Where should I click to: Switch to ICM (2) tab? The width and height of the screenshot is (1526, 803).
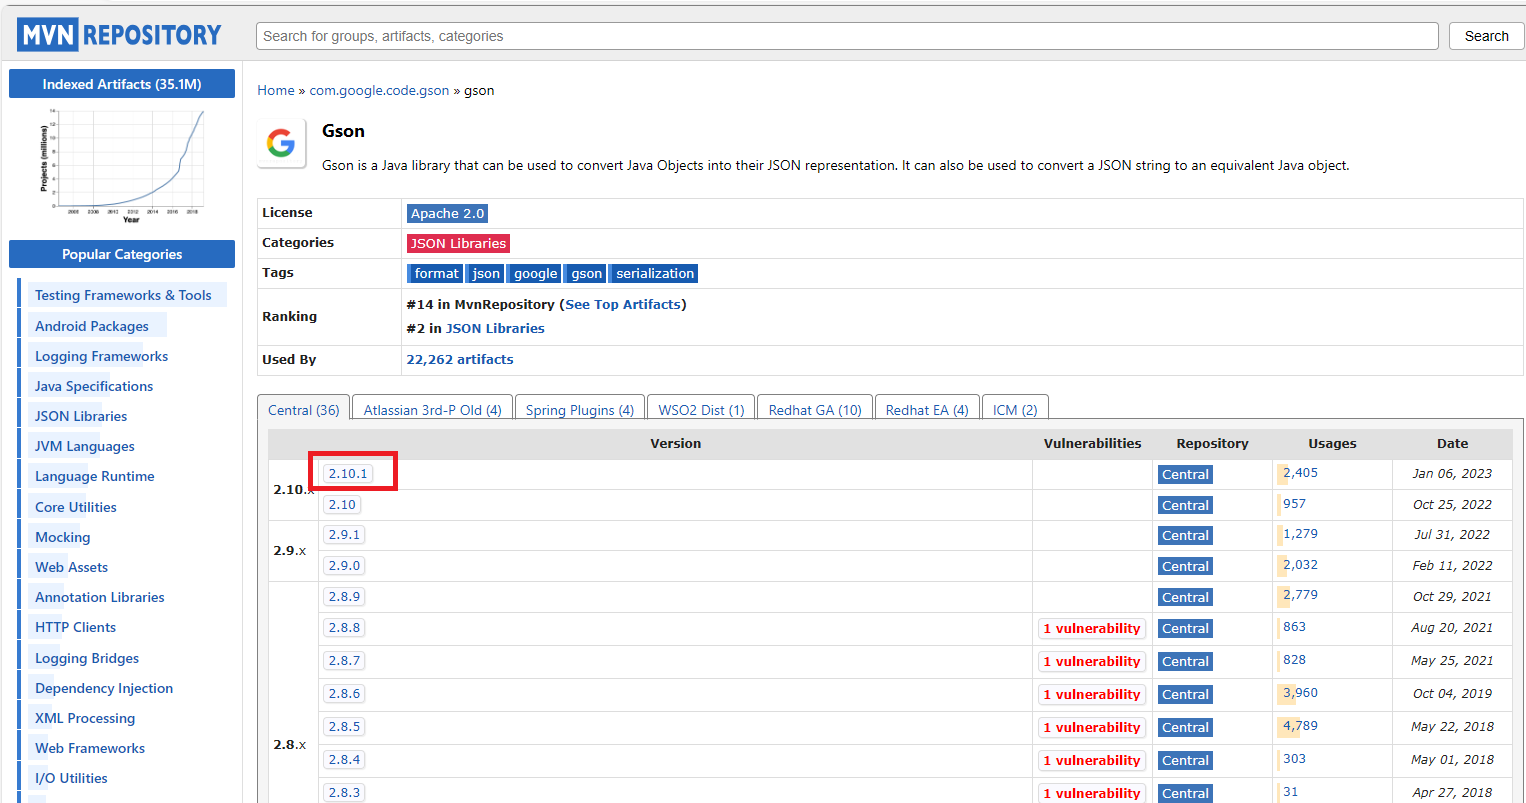coord(1015,410)
